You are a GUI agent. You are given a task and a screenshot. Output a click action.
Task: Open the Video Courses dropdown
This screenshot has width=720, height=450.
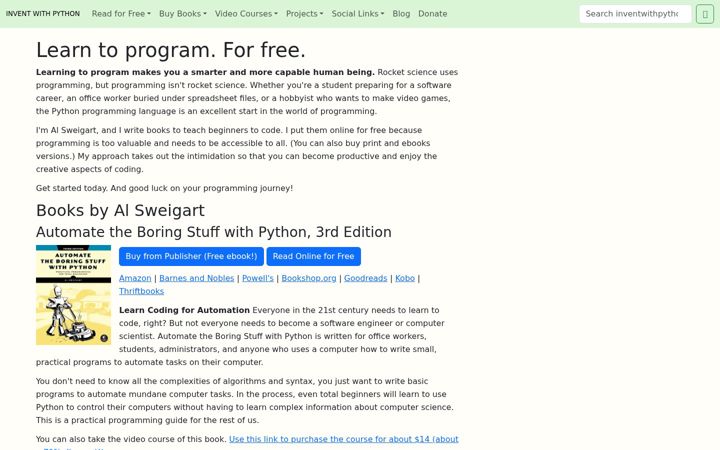[x=246, y=14]
